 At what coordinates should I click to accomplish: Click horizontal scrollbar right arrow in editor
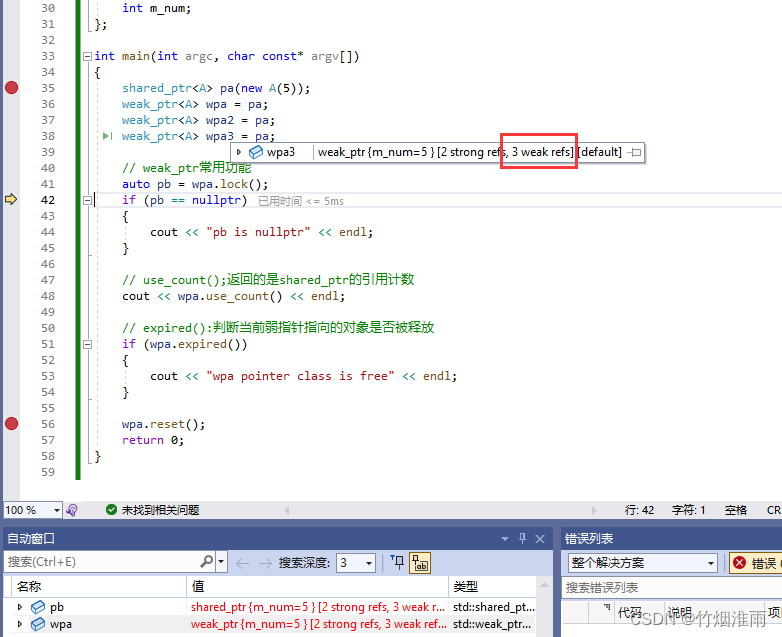(594, 510)
